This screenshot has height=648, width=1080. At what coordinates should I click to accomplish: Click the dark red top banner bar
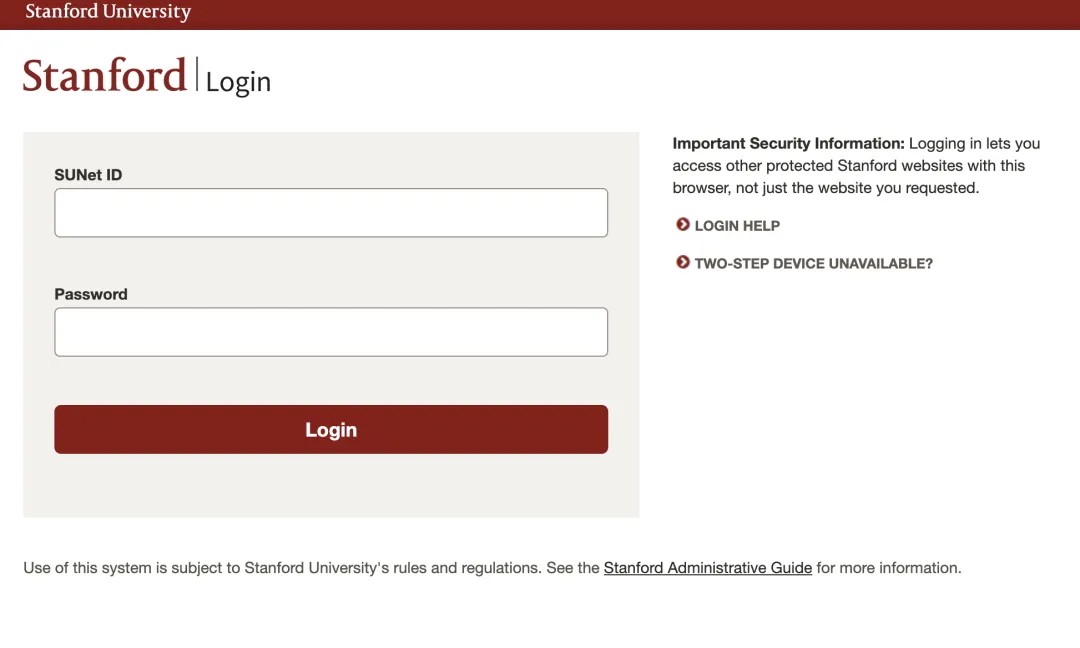coord(600,14)
